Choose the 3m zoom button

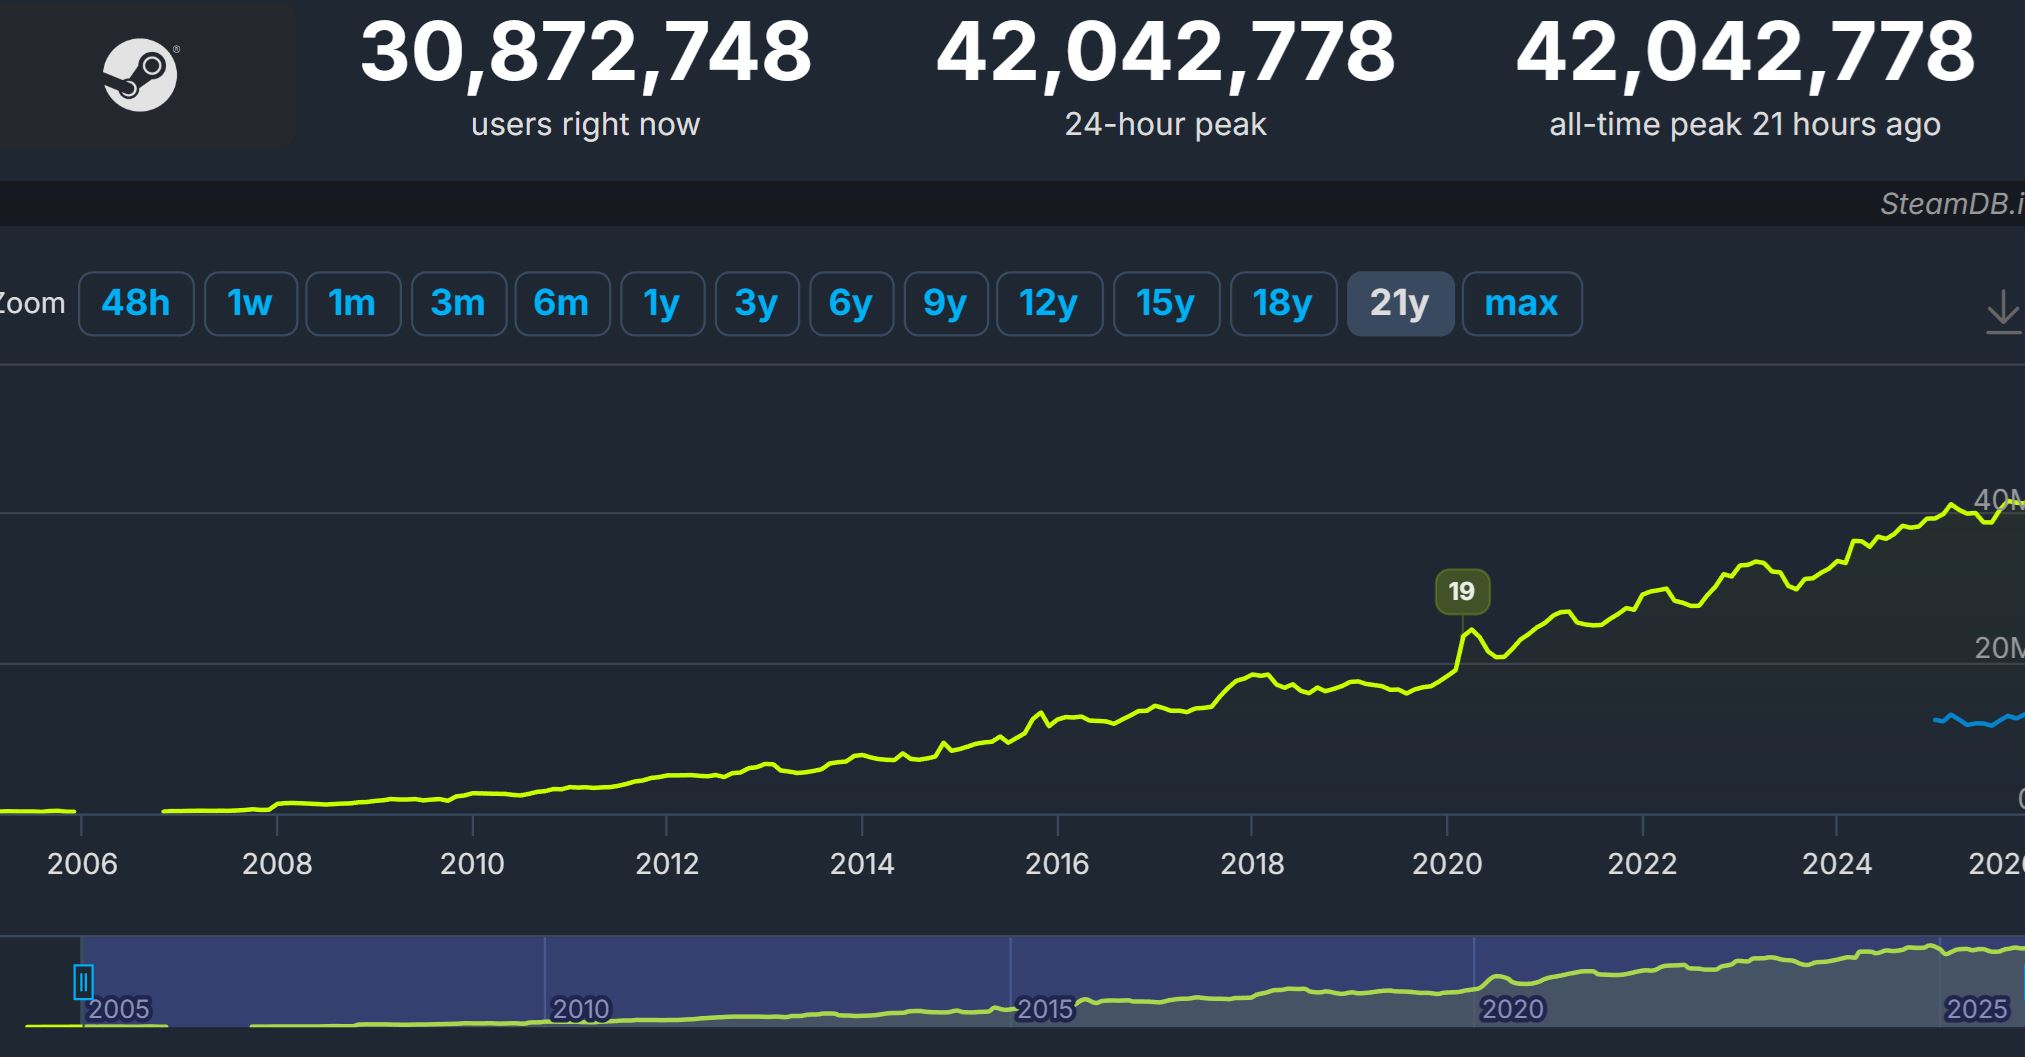coord(458,303)
